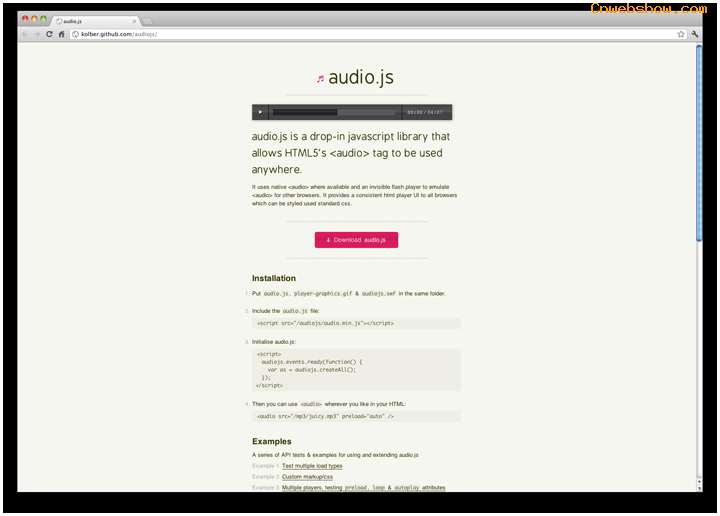
Task: Click the 'Initialise audio.js:' step text
Action: pyautogui.click(x=274, y=342)
